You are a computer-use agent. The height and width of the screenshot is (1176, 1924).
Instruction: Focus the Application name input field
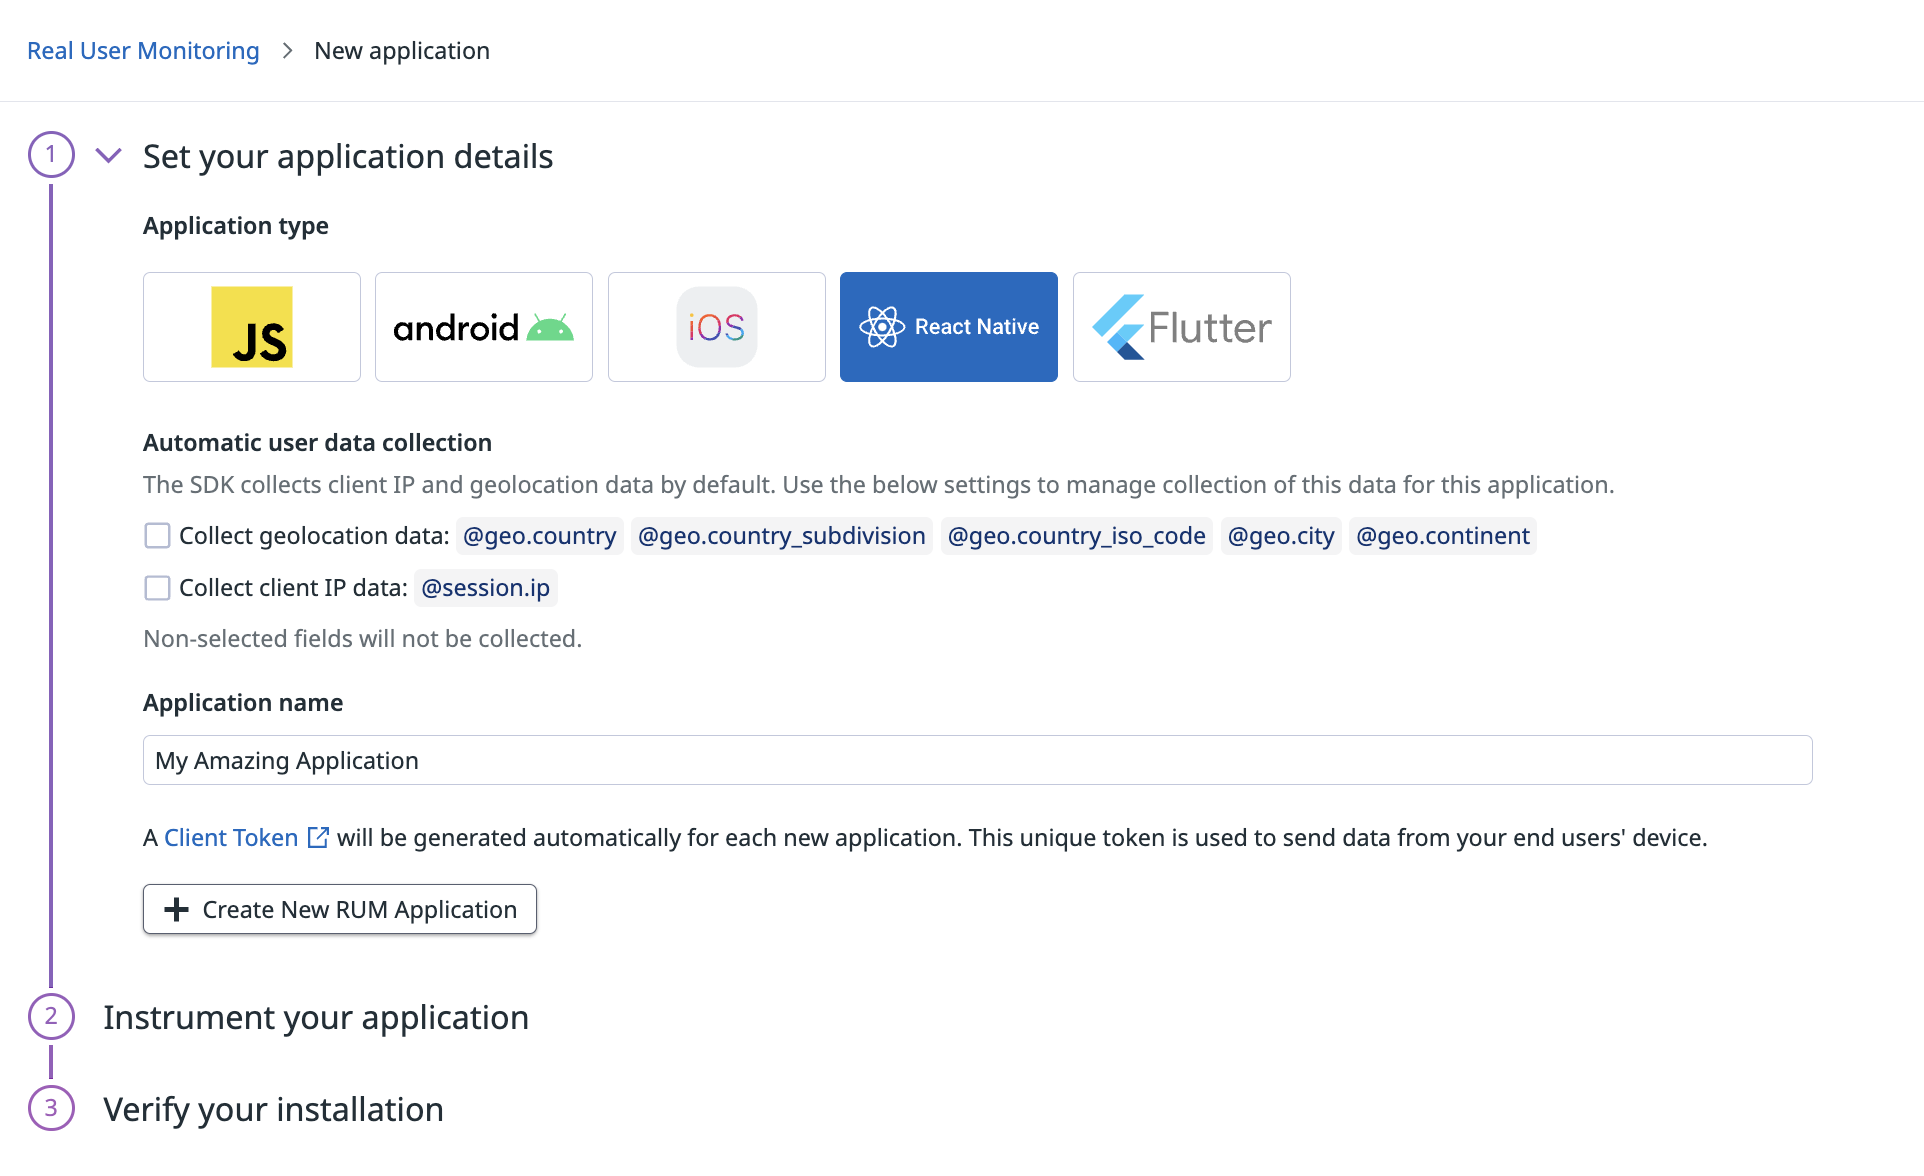978,760
